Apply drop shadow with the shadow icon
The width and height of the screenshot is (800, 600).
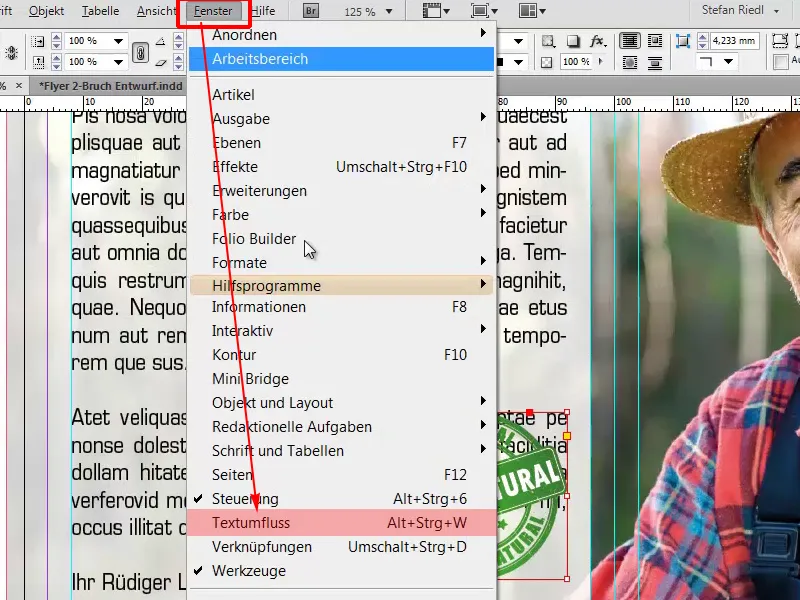point(573,41)
